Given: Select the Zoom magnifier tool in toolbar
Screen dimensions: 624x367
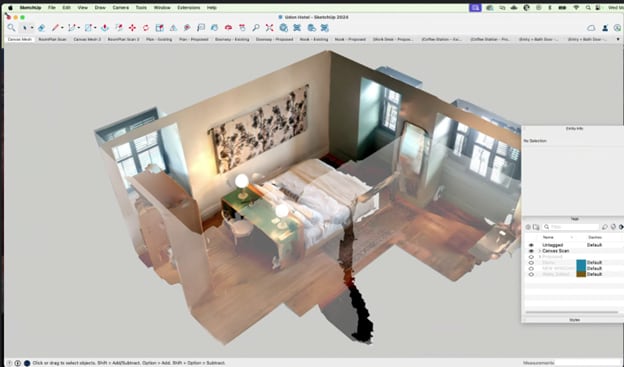Looking at the screenshot, I should coord(256,27).
